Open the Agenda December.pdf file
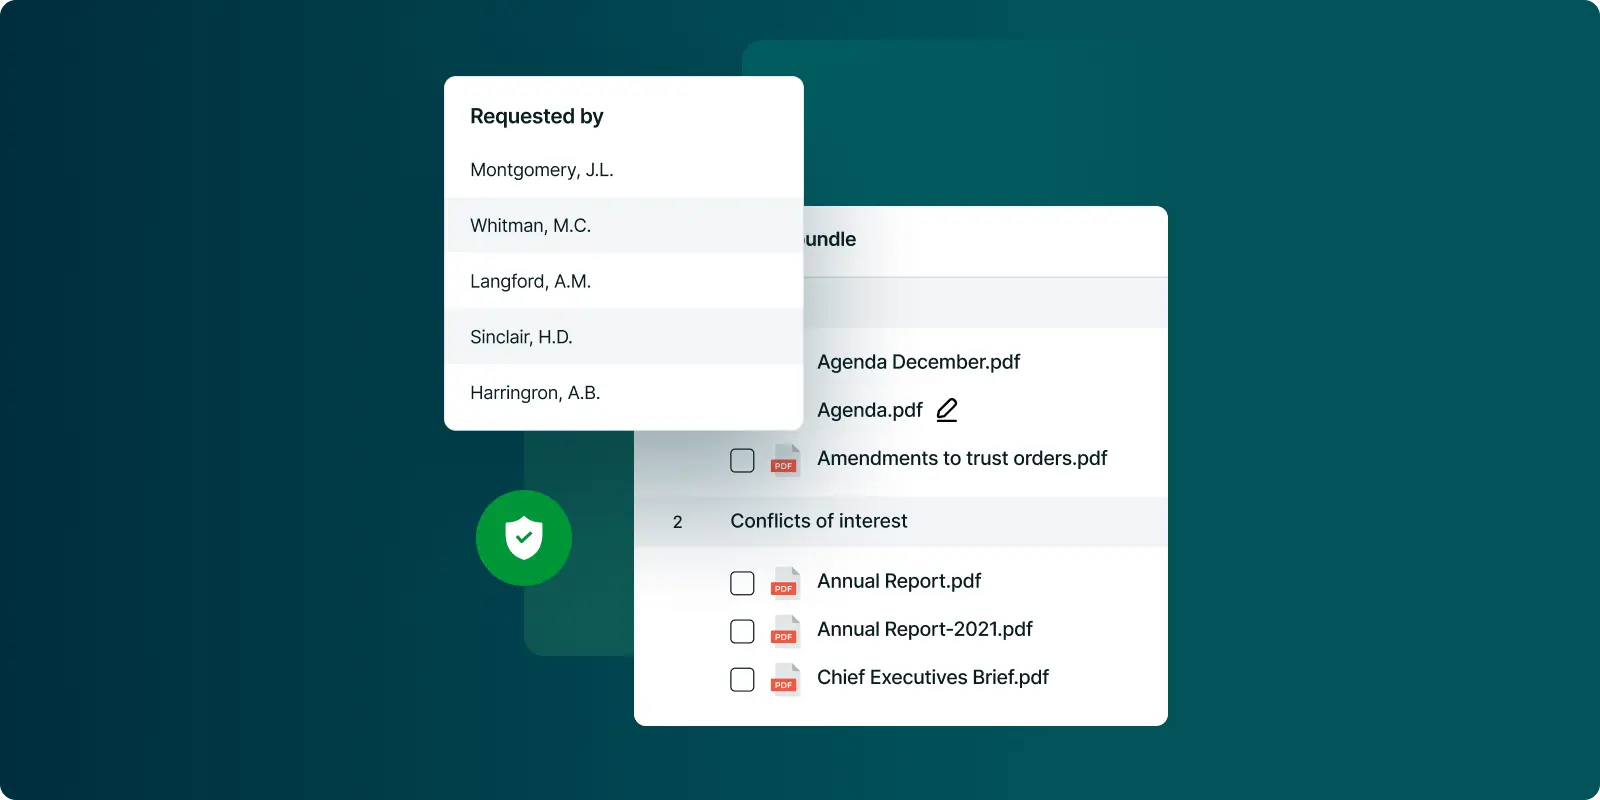The width and height of the screenshot is (1600, 800). (918, 362)
